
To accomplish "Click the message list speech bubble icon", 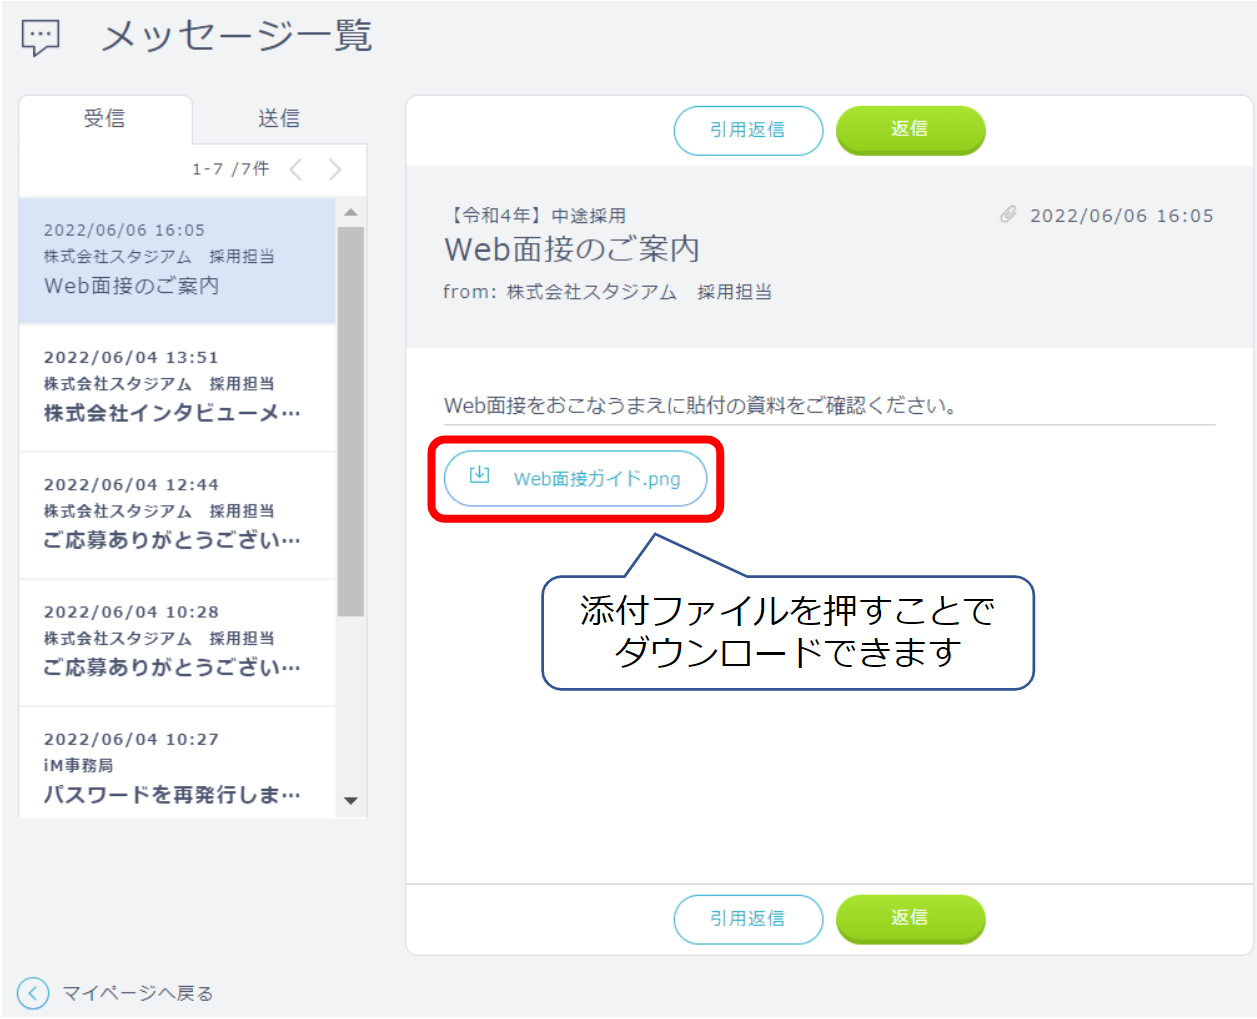I will [41, 38].
